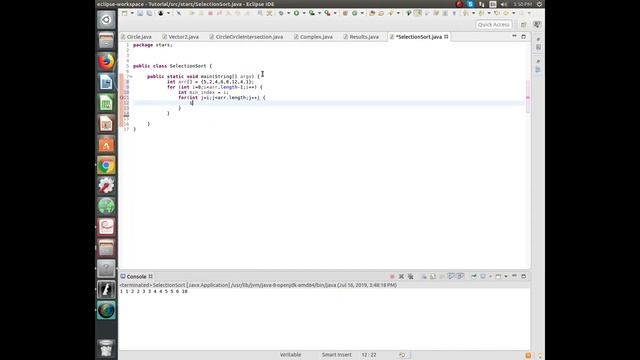Click the New file toolbar icon
Image resolution: width=640 pixels, height=360 pixels.
tap(124, 13)
